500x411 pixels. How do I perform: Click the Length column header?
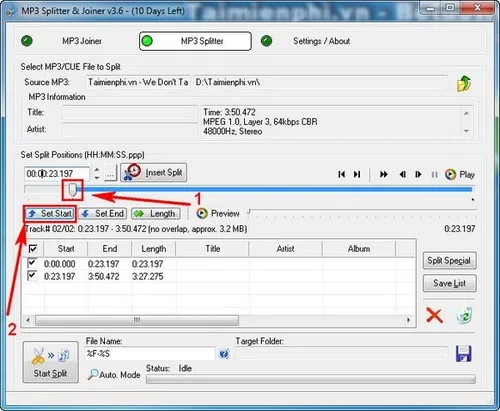[x=154, y=249]
